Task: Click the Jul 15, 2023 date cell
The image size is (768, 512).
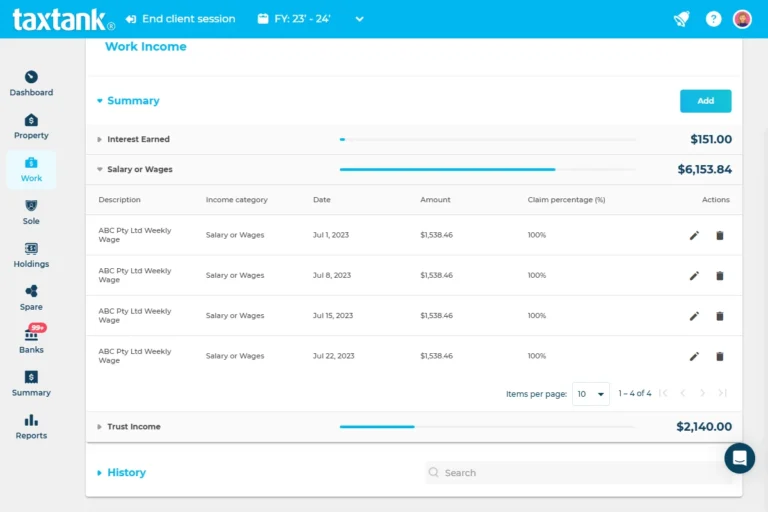Action: 333,316
